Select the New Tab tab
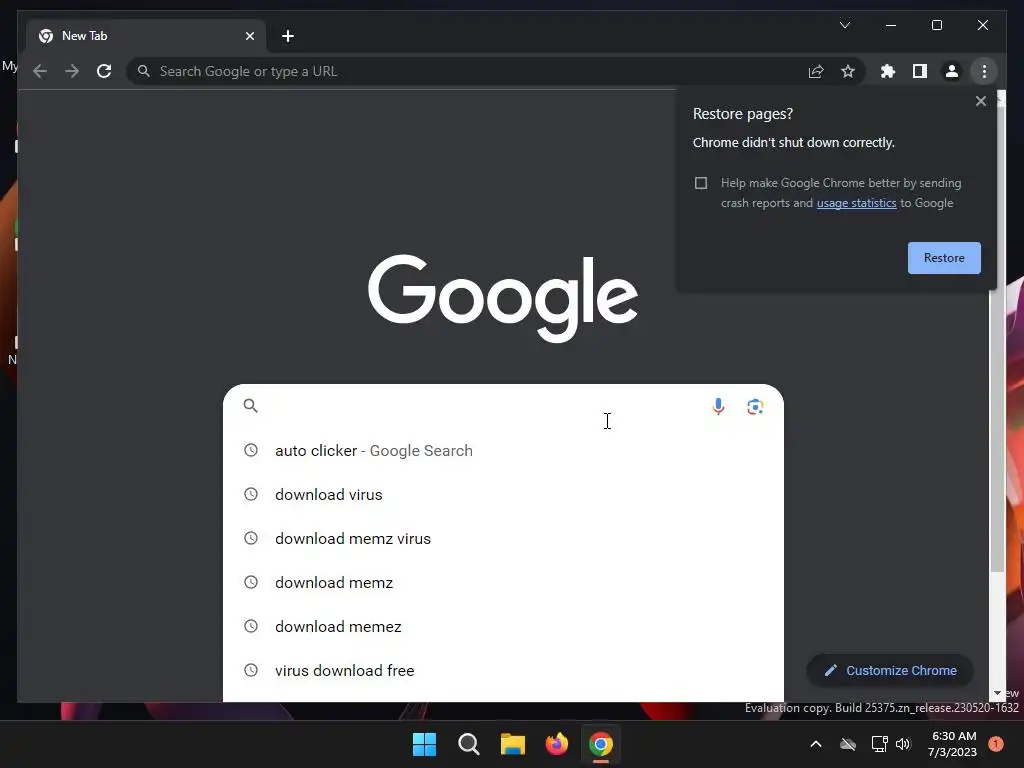Viewport: 1024px width, 768px height. pyautogui.click(x=146, y=36)
